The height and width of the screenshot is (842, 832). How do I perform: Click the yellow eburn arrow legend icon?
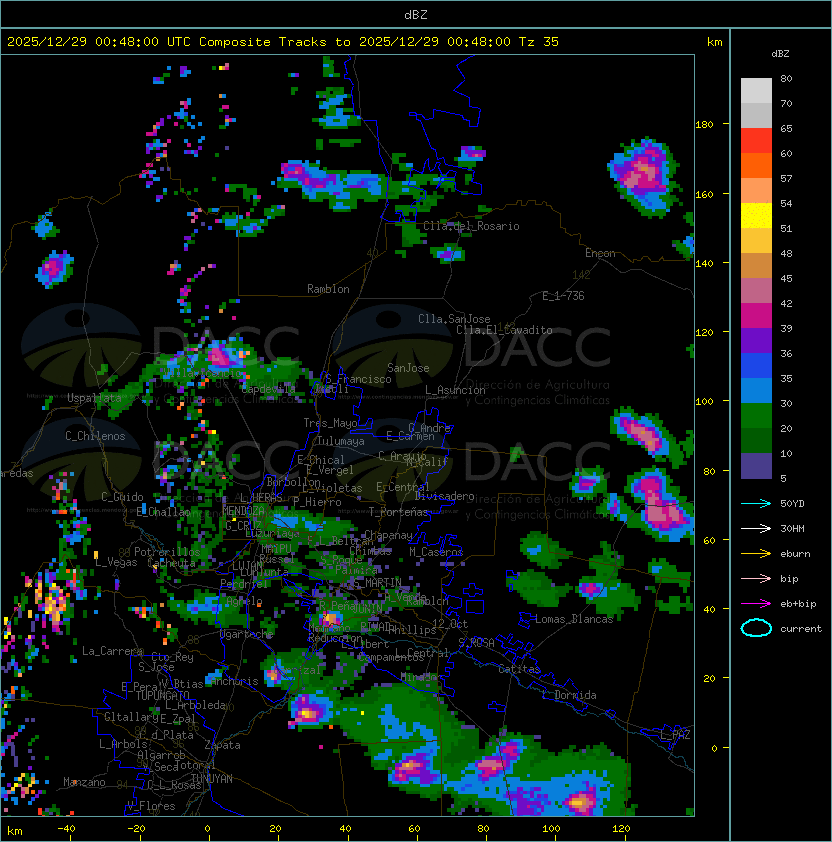[756, 553]
